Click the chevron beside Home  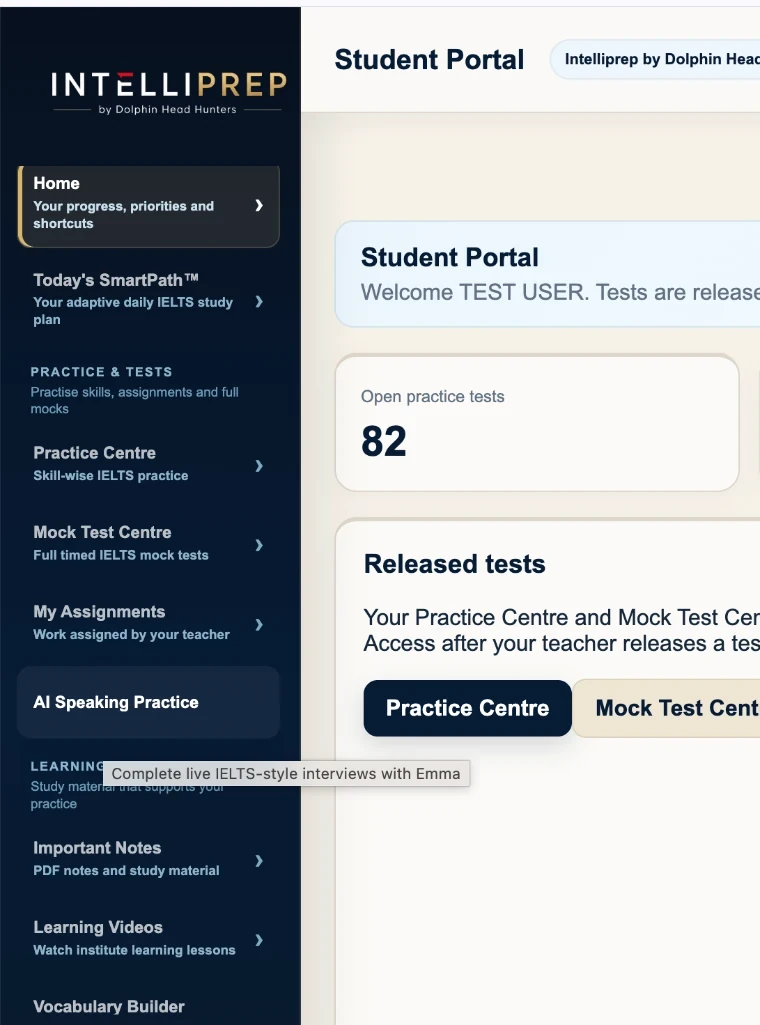[x=259, y=205]
